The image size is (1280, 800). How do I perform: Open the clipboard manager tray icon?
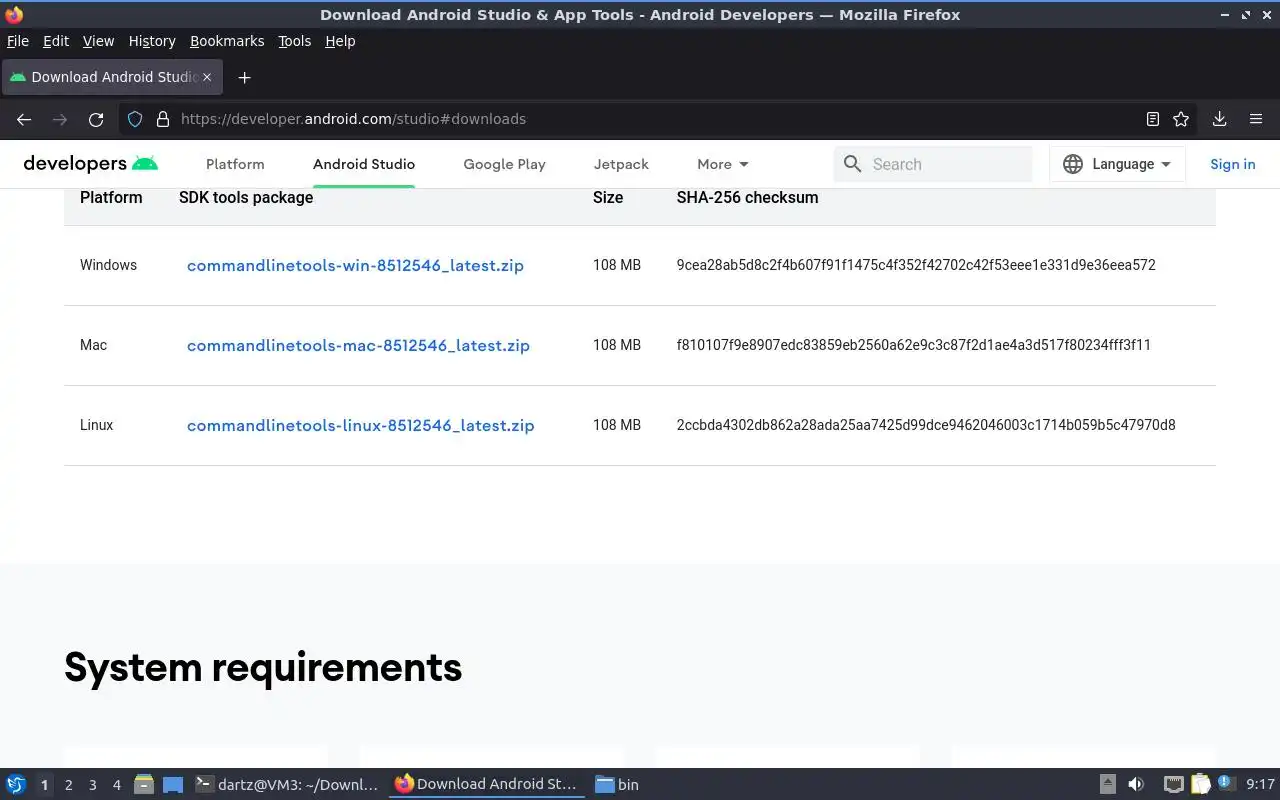click(1200, 785)
